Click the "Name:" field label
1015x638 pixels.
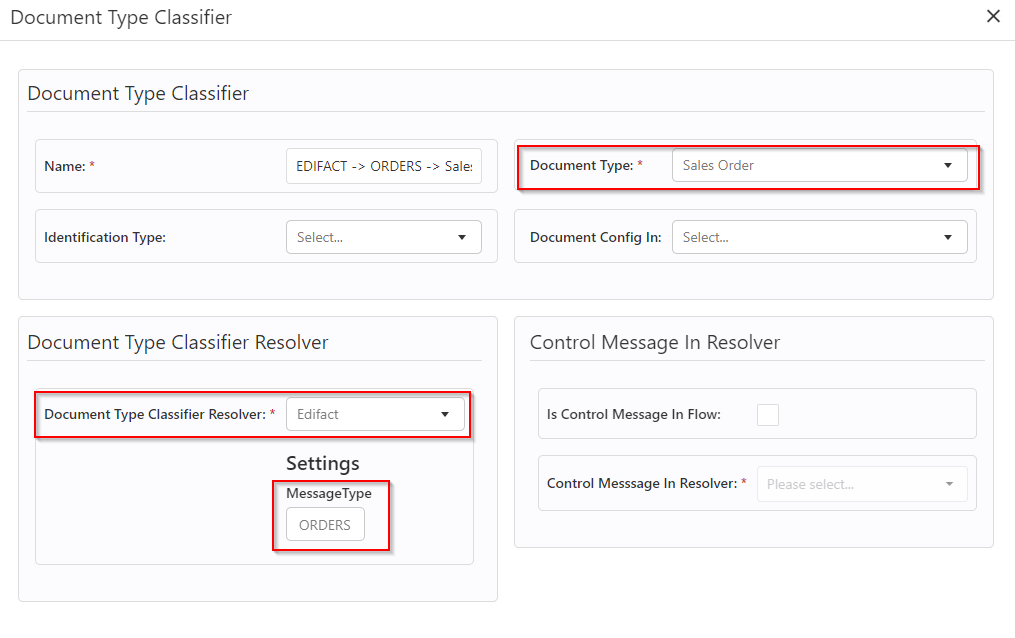click(65, 166)
